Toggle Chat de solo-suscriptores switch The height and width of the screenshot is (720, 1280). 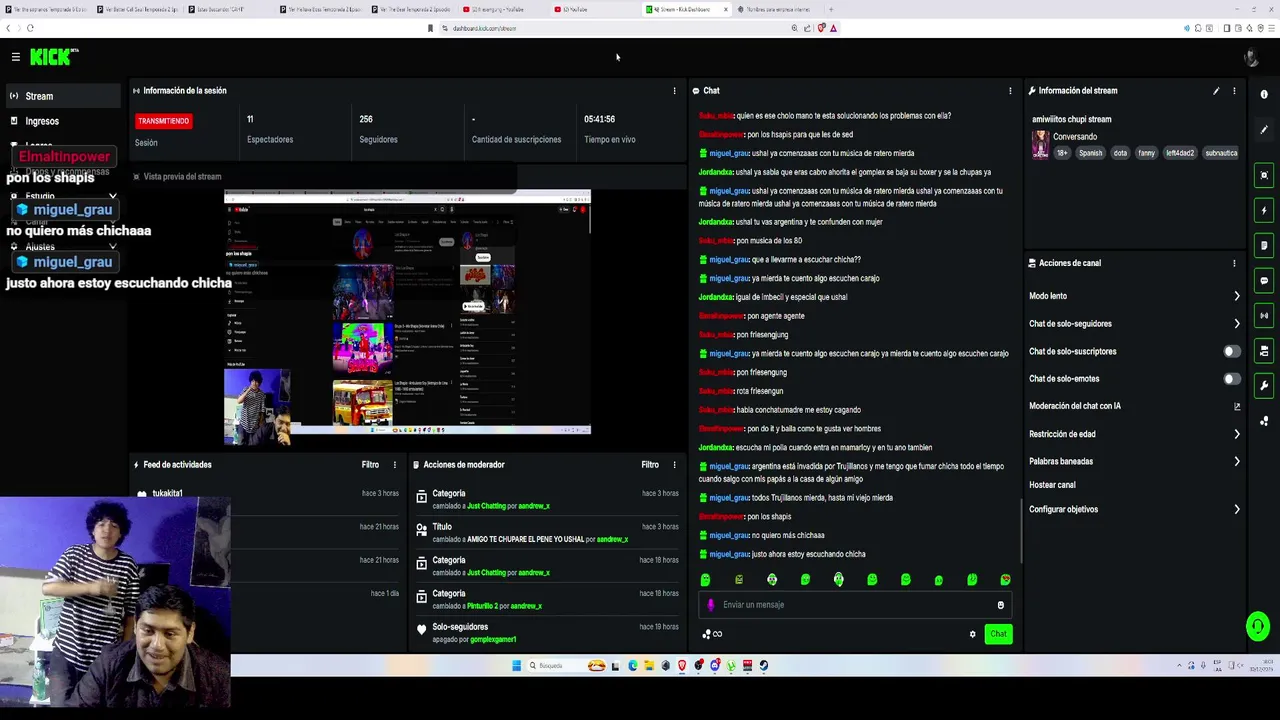point(1231,351)
